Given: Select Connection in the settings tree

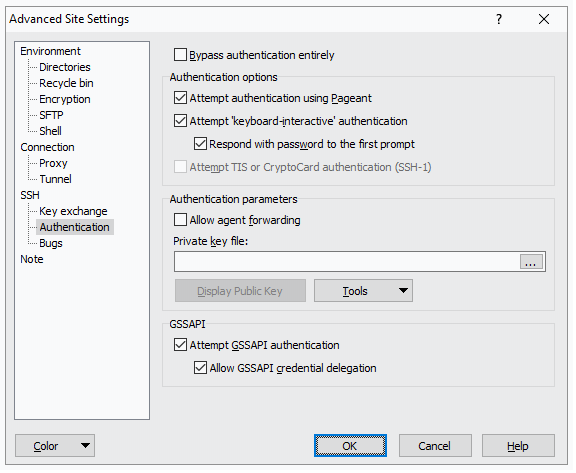Looking at the screenshot, I should click(47, 147).
